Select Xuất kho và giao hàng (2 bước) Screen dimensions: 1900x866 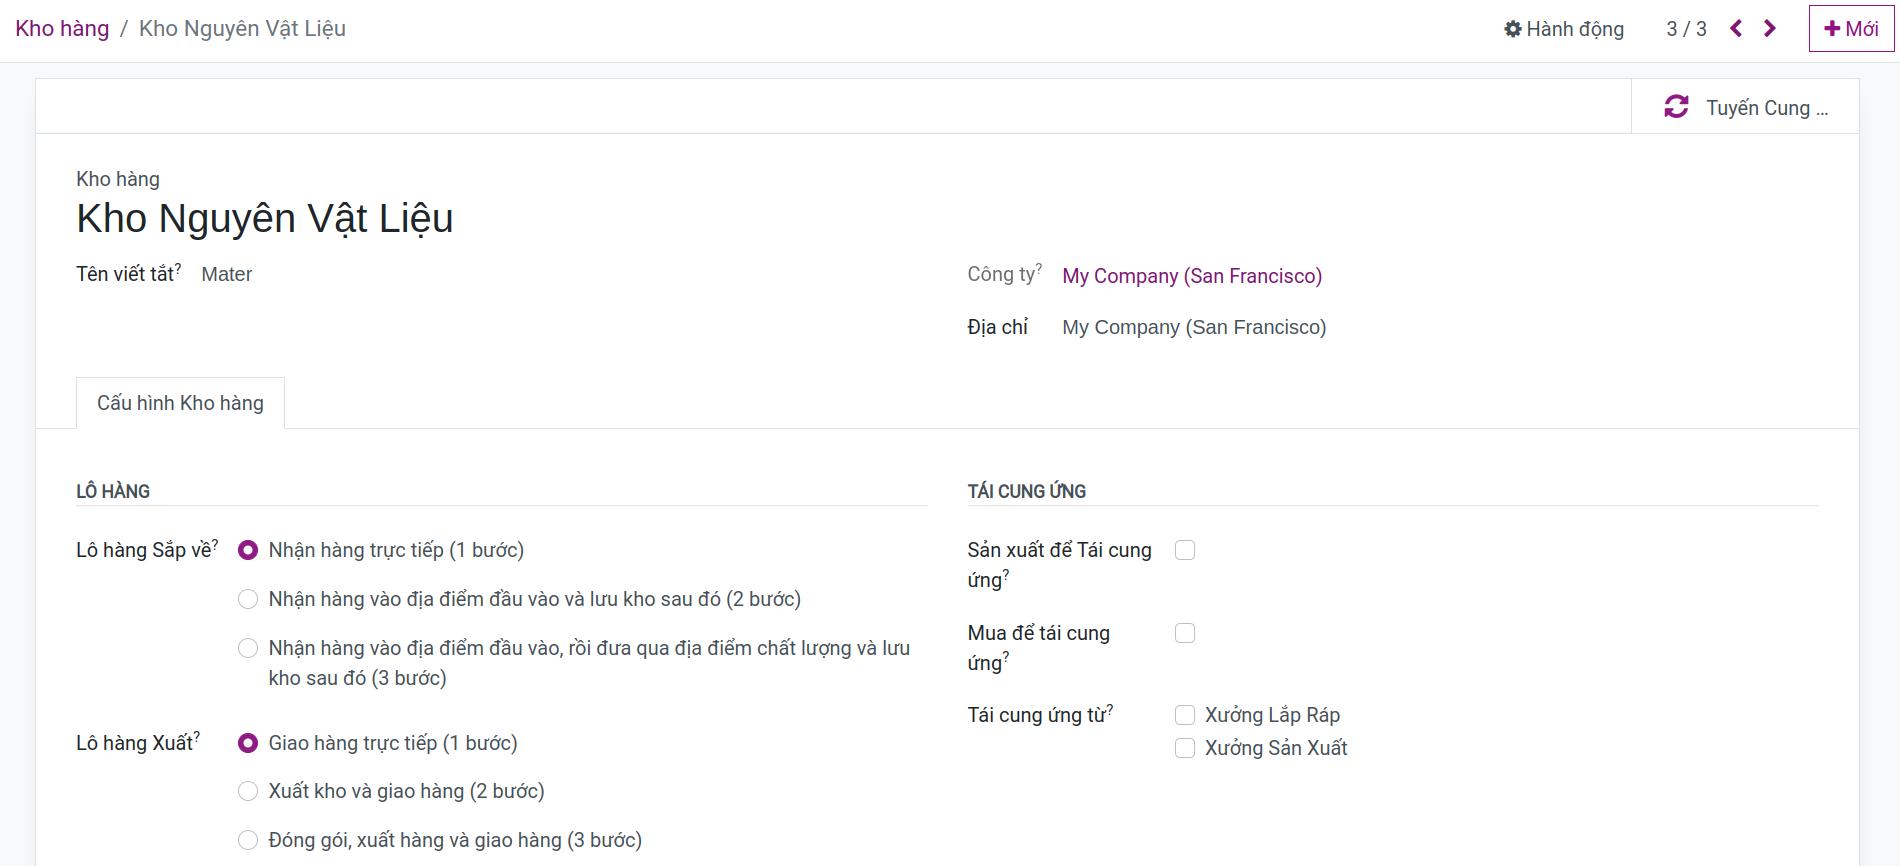click(248, 791)
